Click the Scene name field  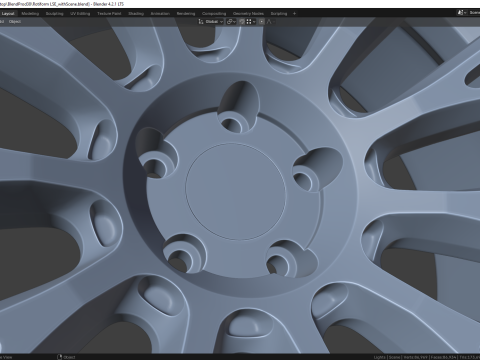474,13
